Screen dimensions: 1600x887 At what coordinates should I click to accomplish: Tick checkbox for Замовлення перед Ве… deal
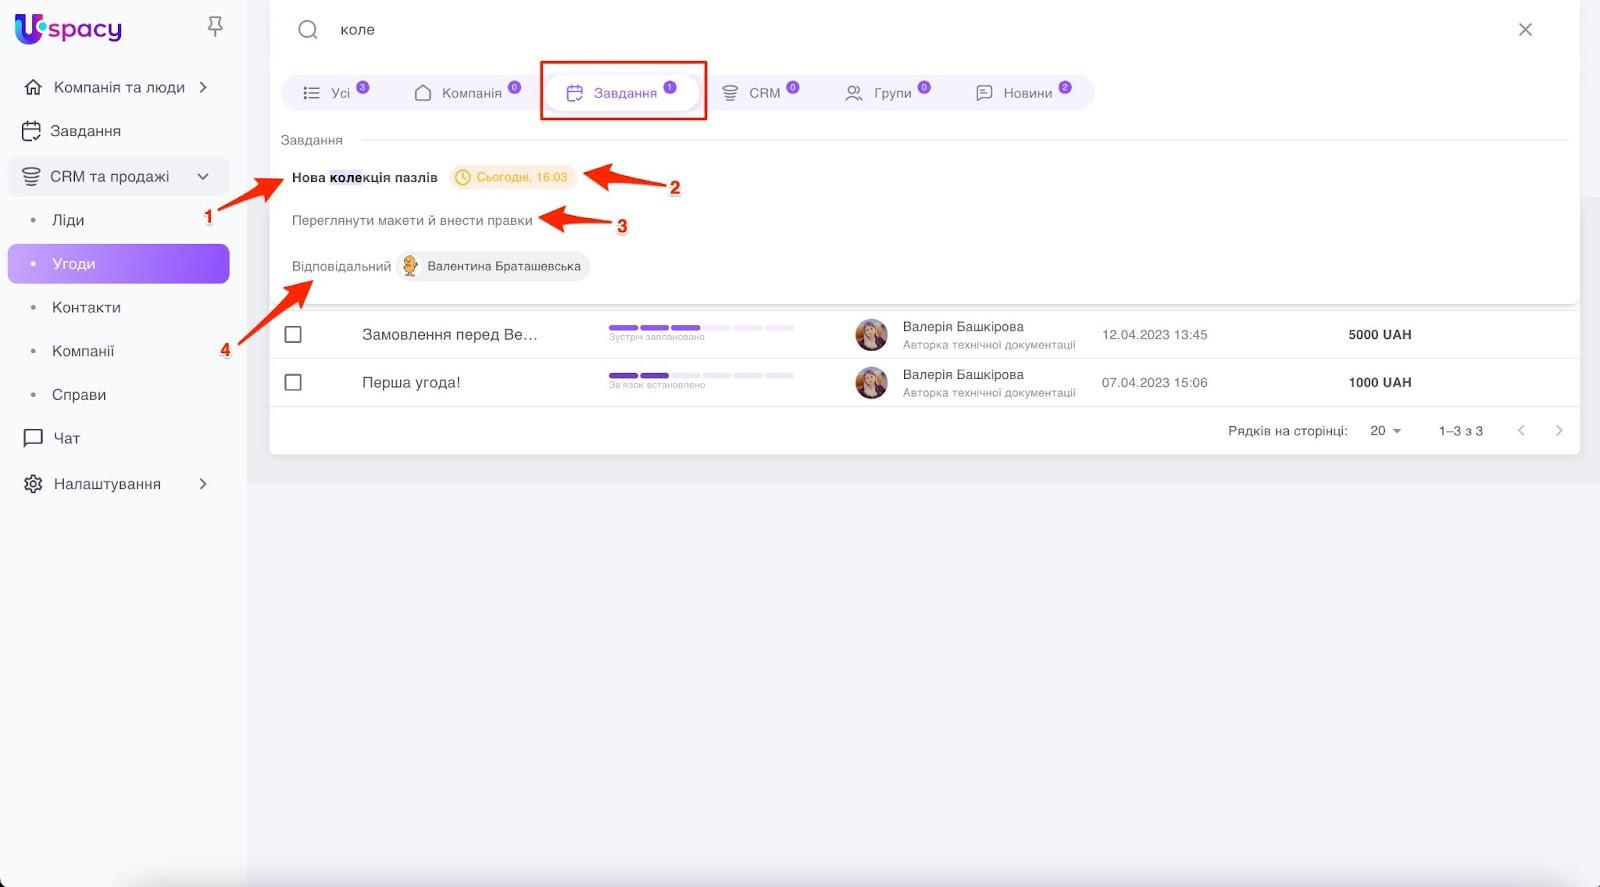click(293, 335)
